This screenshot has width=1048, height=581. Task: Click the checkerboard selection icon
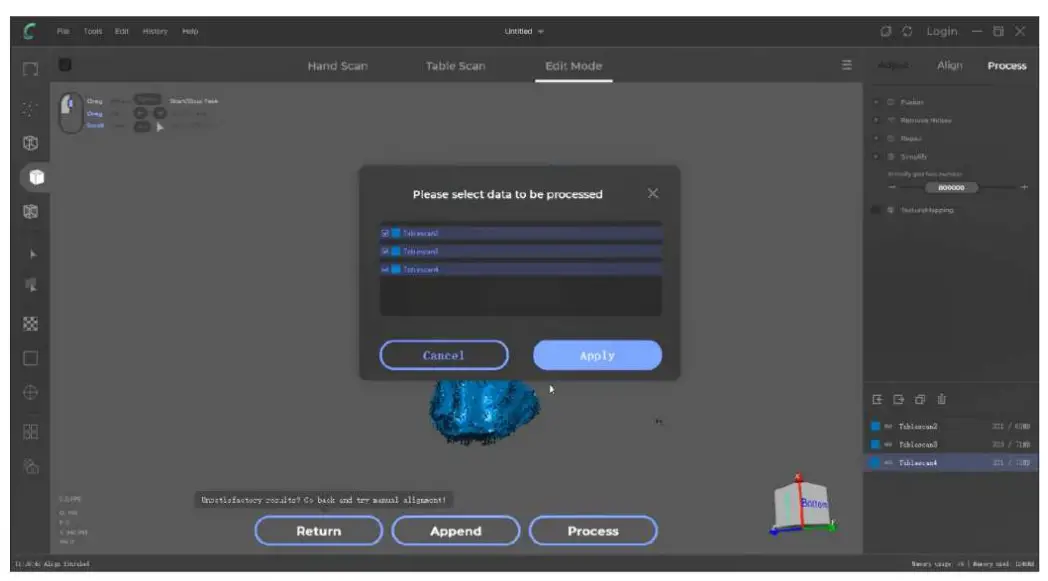pyautogui.click(x=30, y=324)
